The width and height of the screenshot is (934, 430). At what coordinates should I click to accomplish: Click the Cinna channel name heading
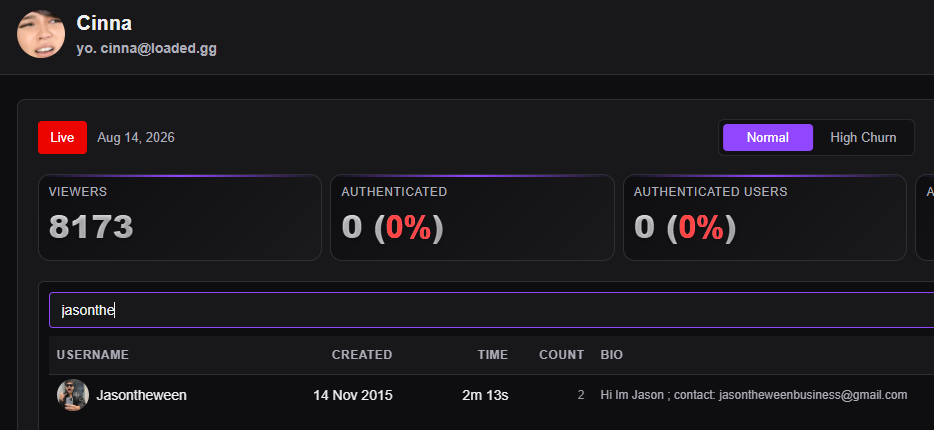pos(104,23)
